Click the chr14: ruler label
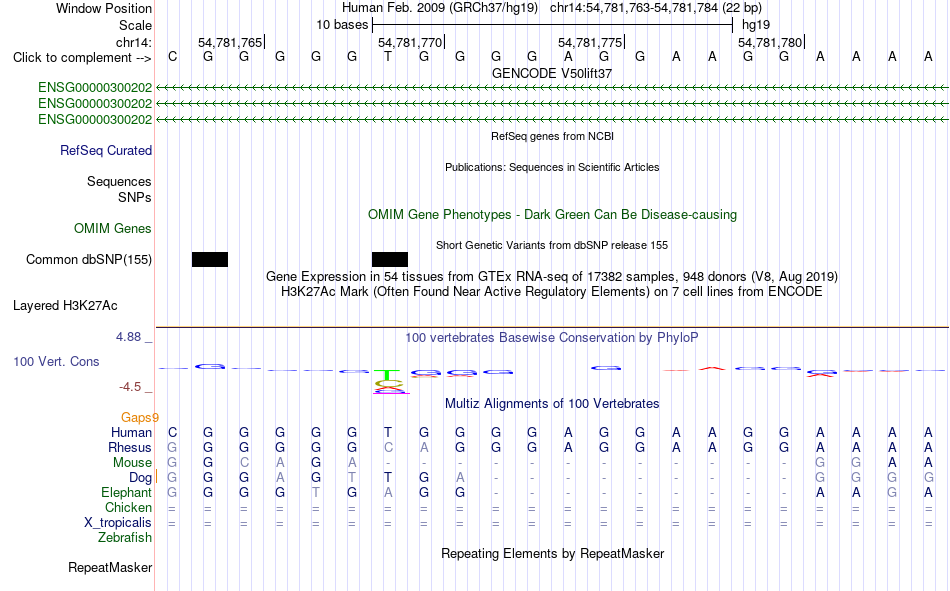This screenshot has width=950, height=591. pyautogui.click(x=134, y=42)
